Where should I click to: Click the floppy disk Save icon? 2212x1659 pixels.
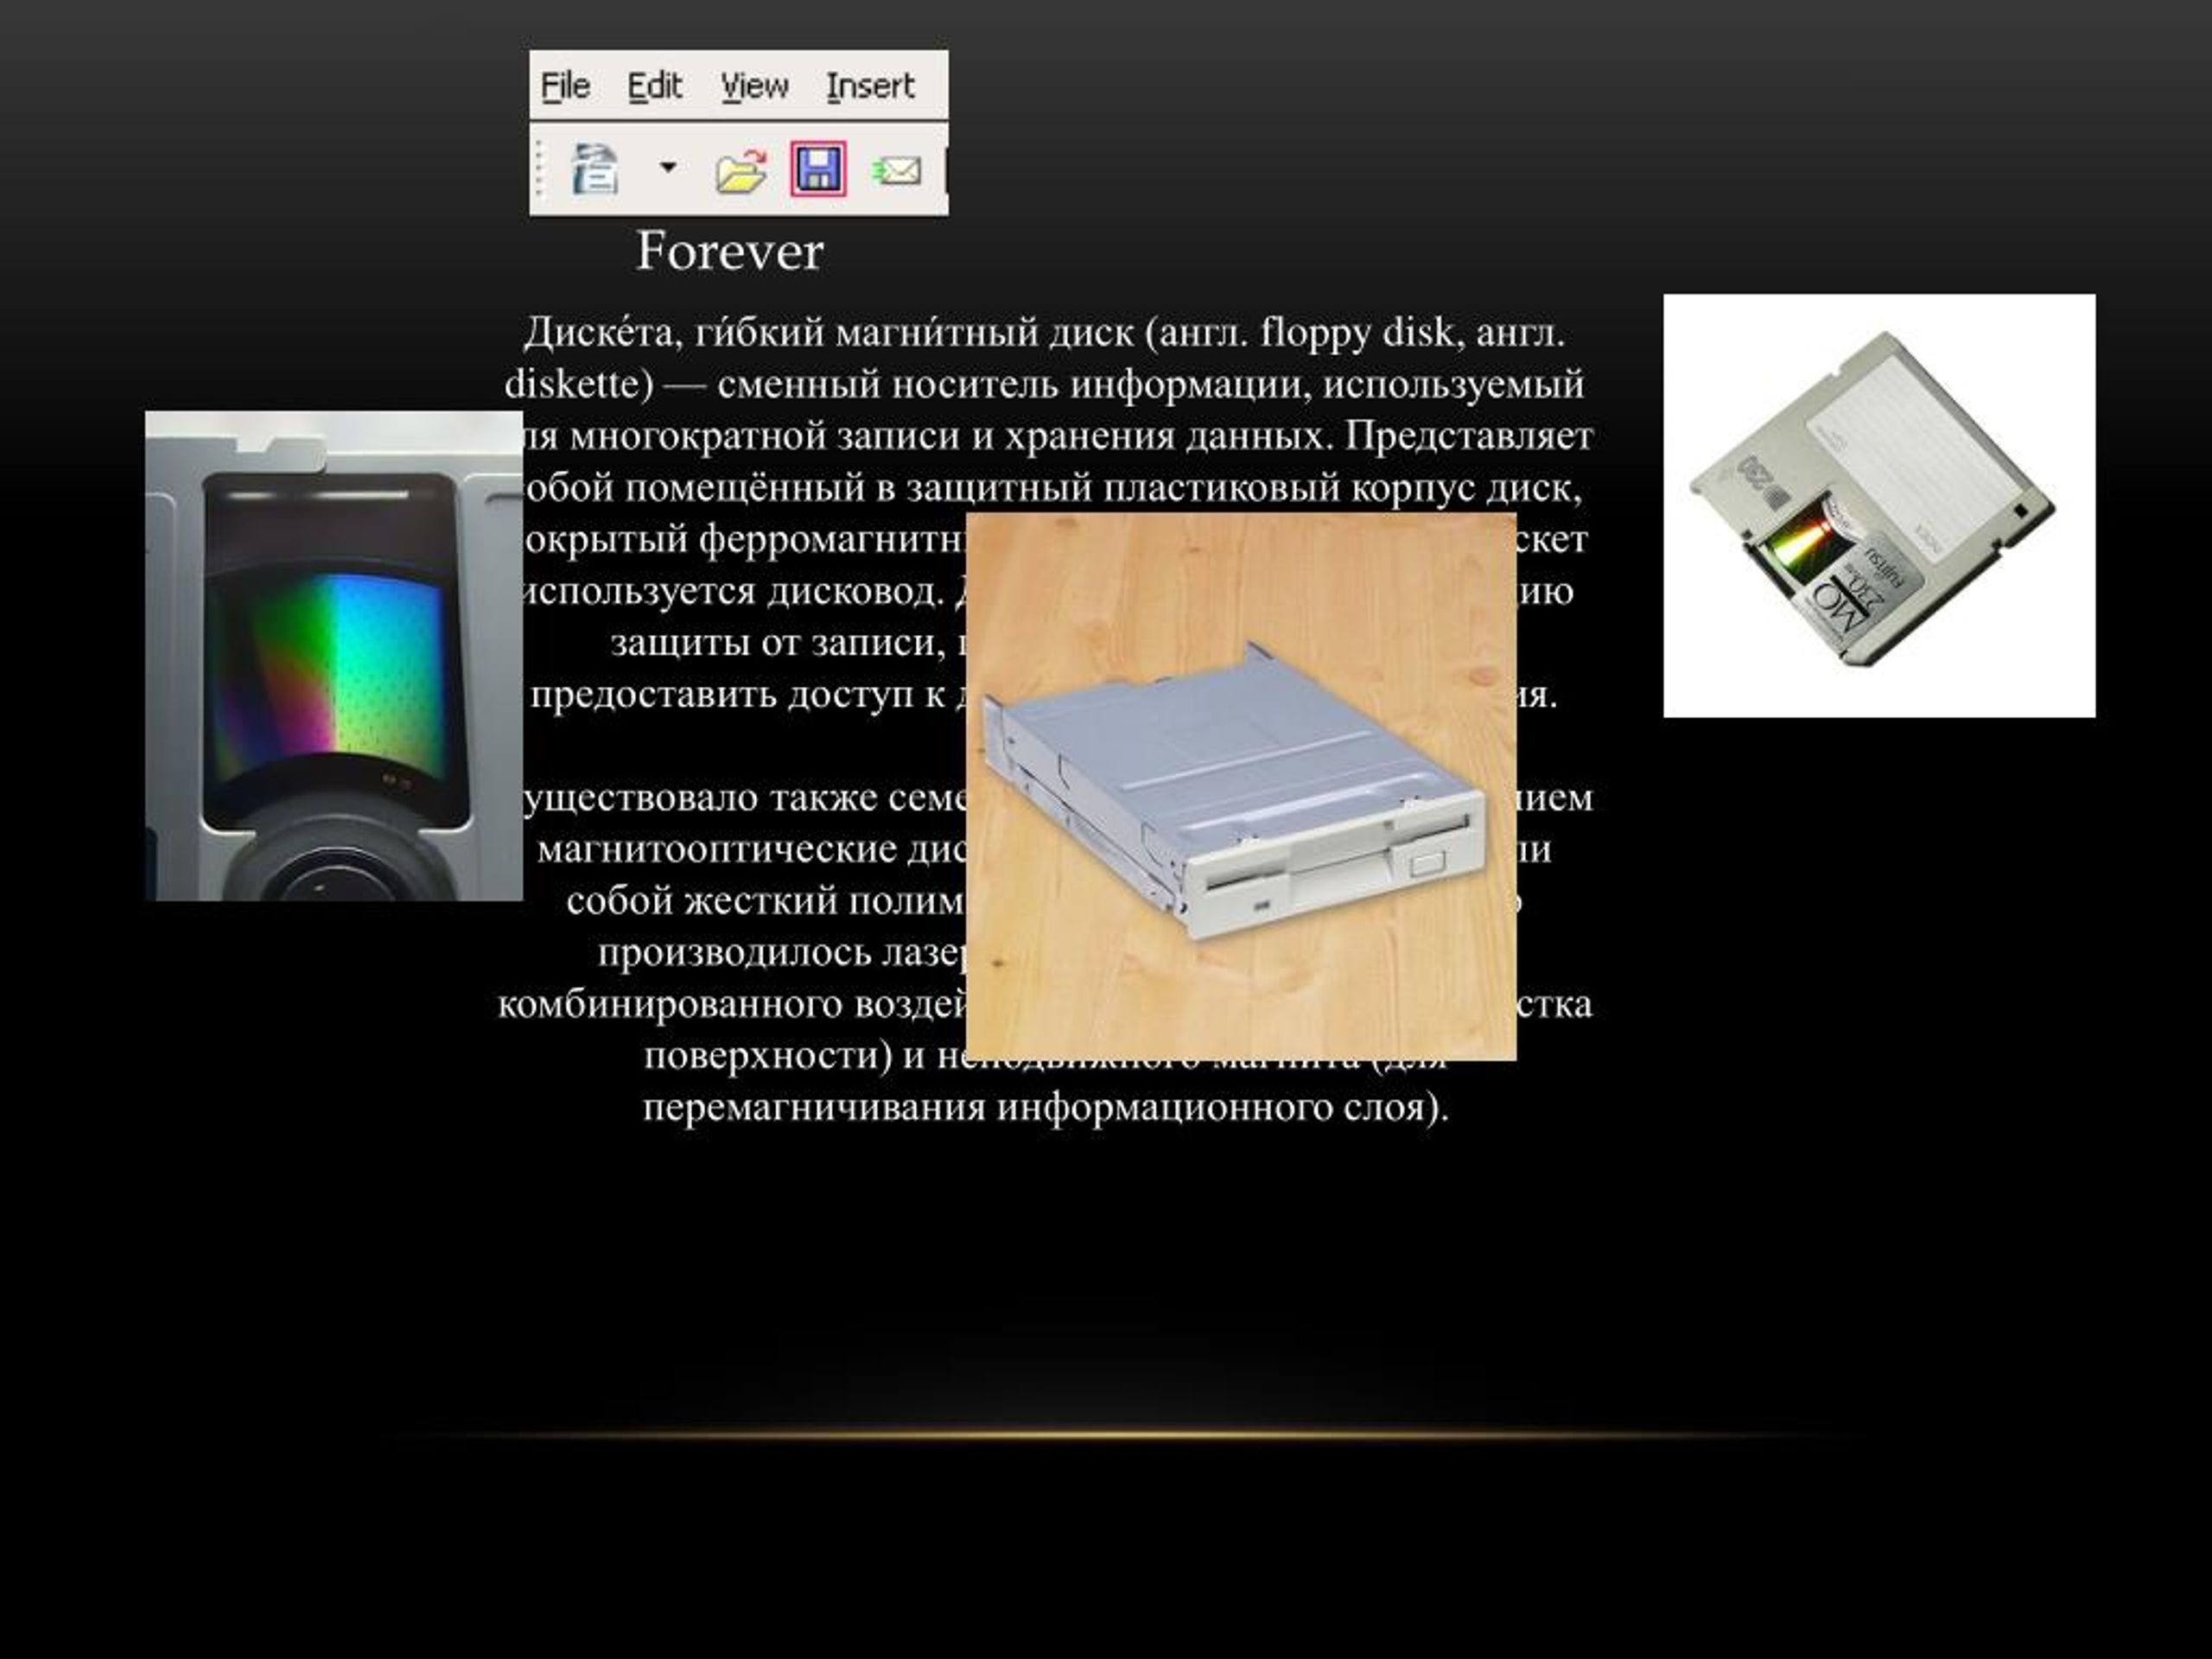pyautogui.click(x=818, y=168)
